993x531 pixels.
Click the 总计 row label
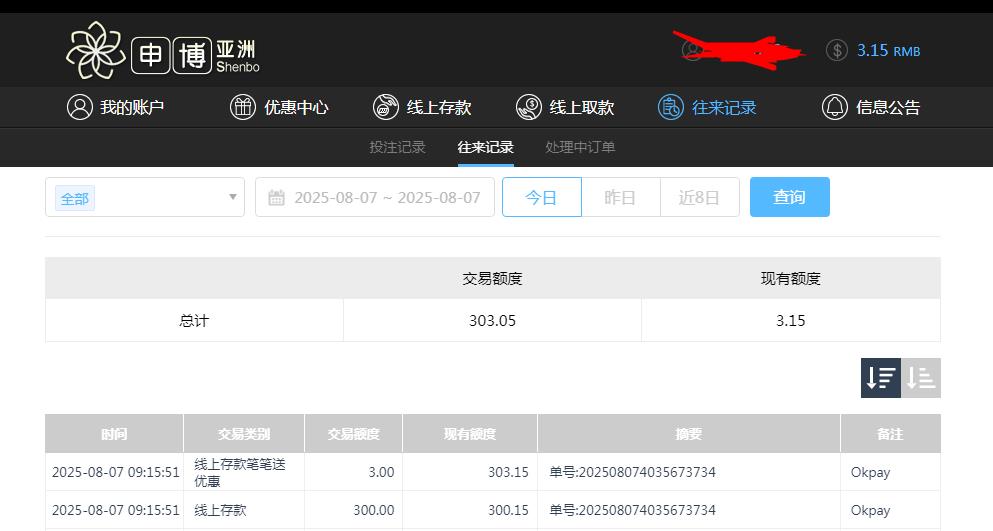(194, 321)
